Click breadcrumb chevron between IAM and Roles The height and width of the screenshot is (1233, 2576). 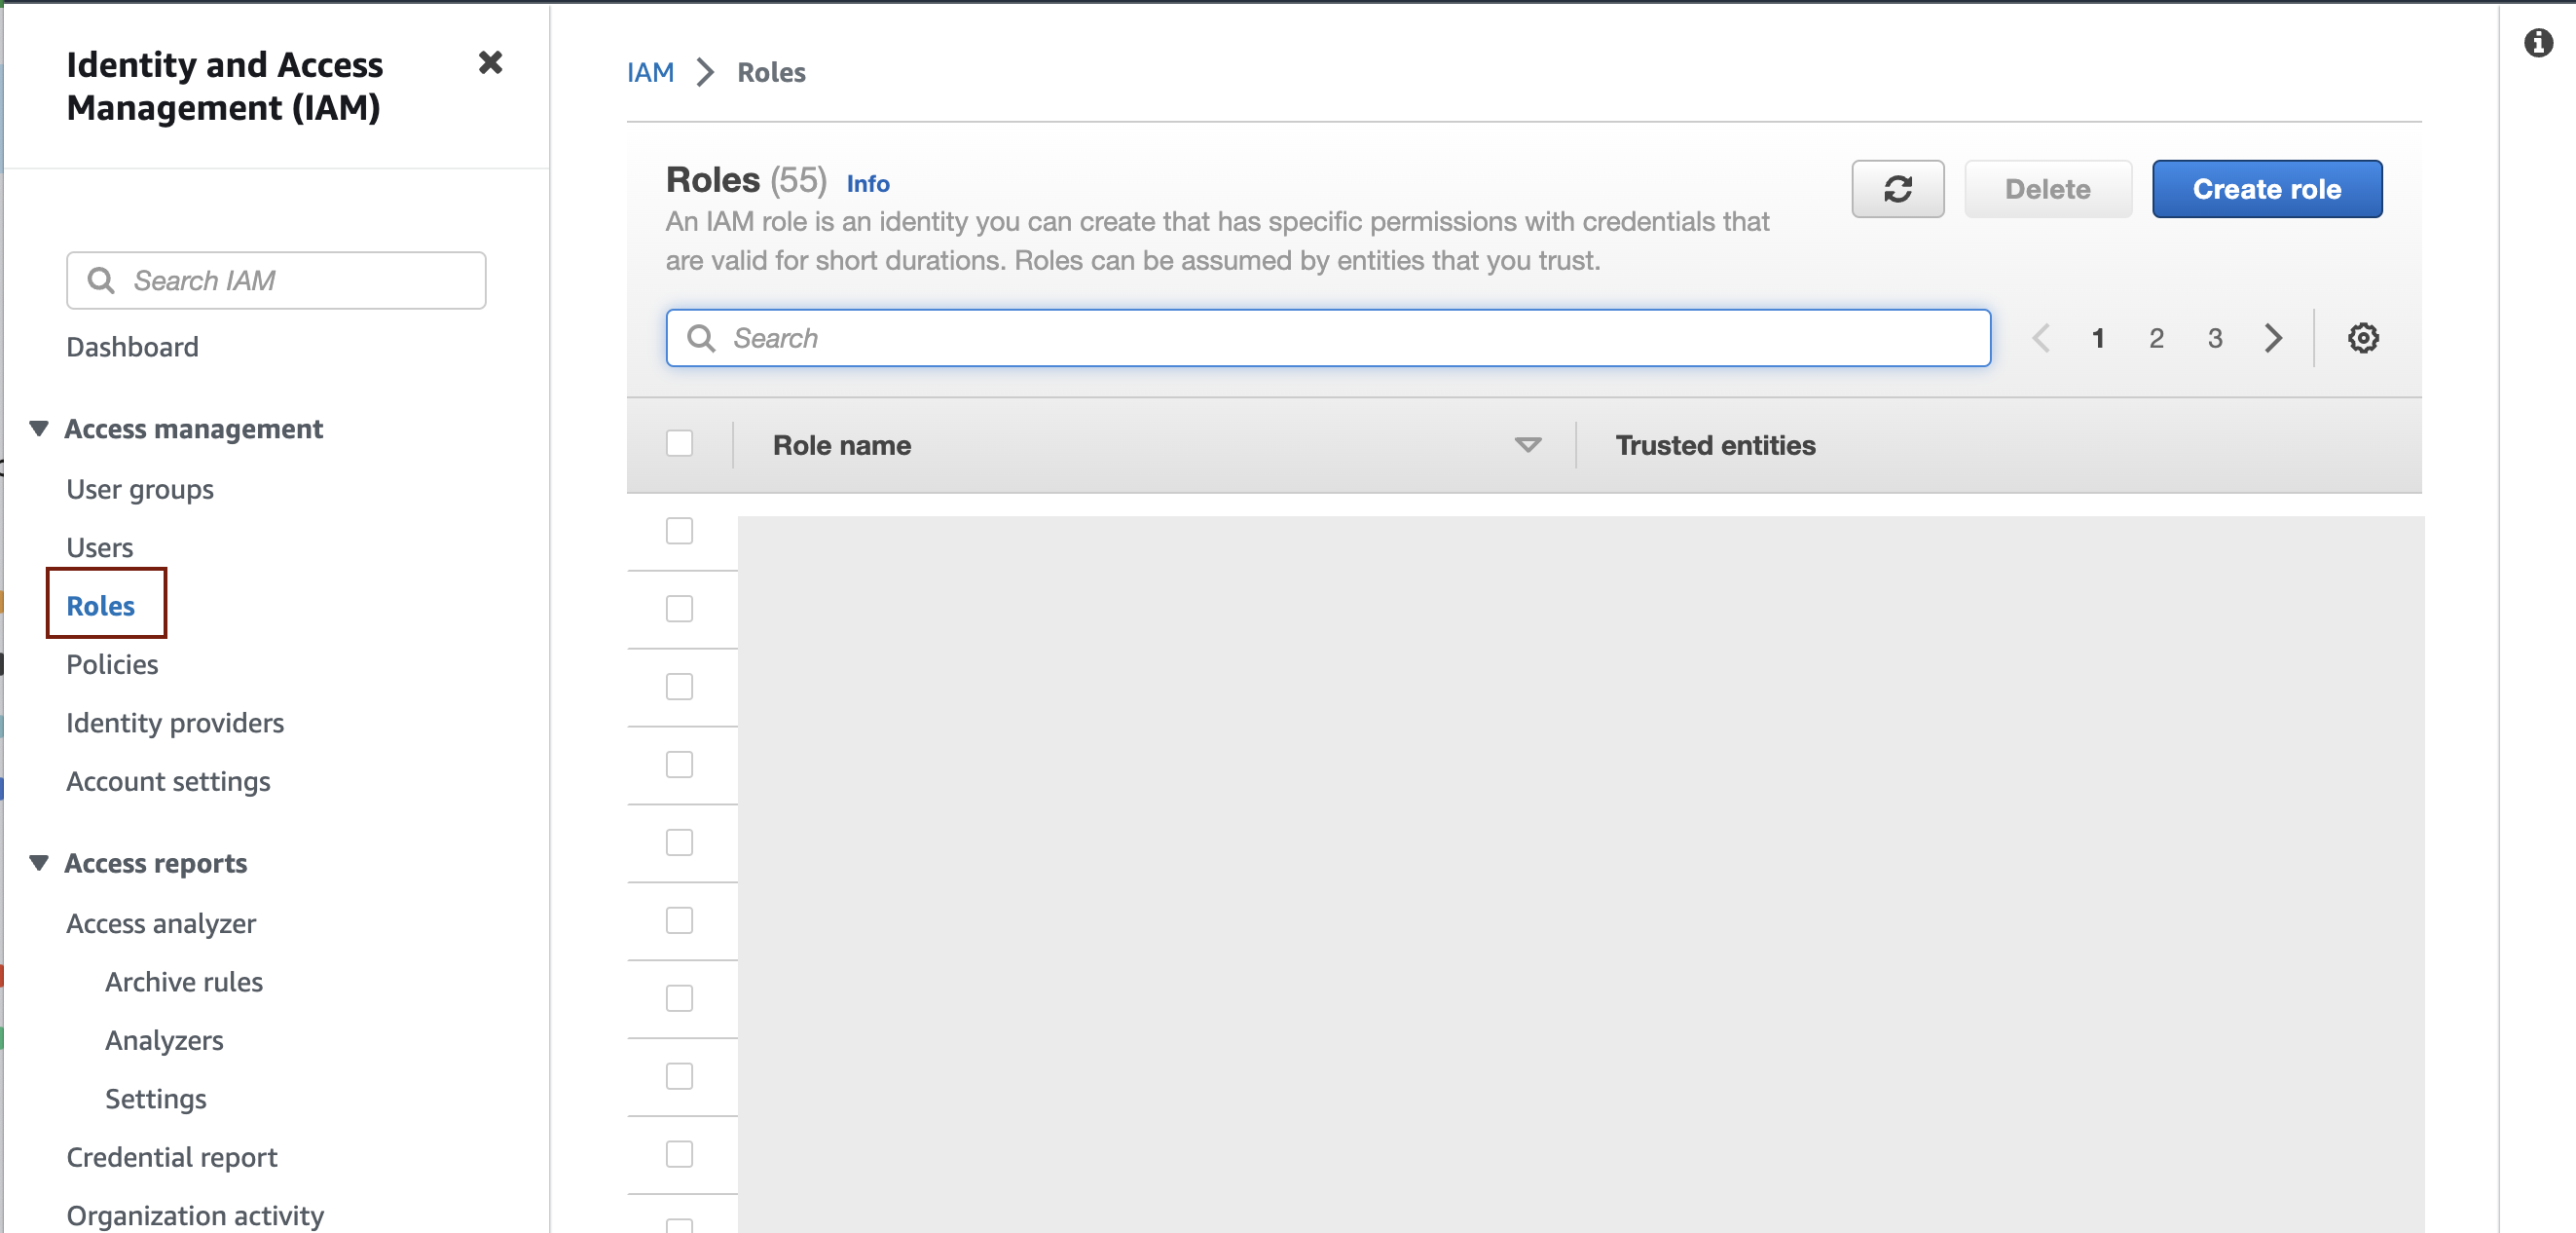tap(706, 72)
